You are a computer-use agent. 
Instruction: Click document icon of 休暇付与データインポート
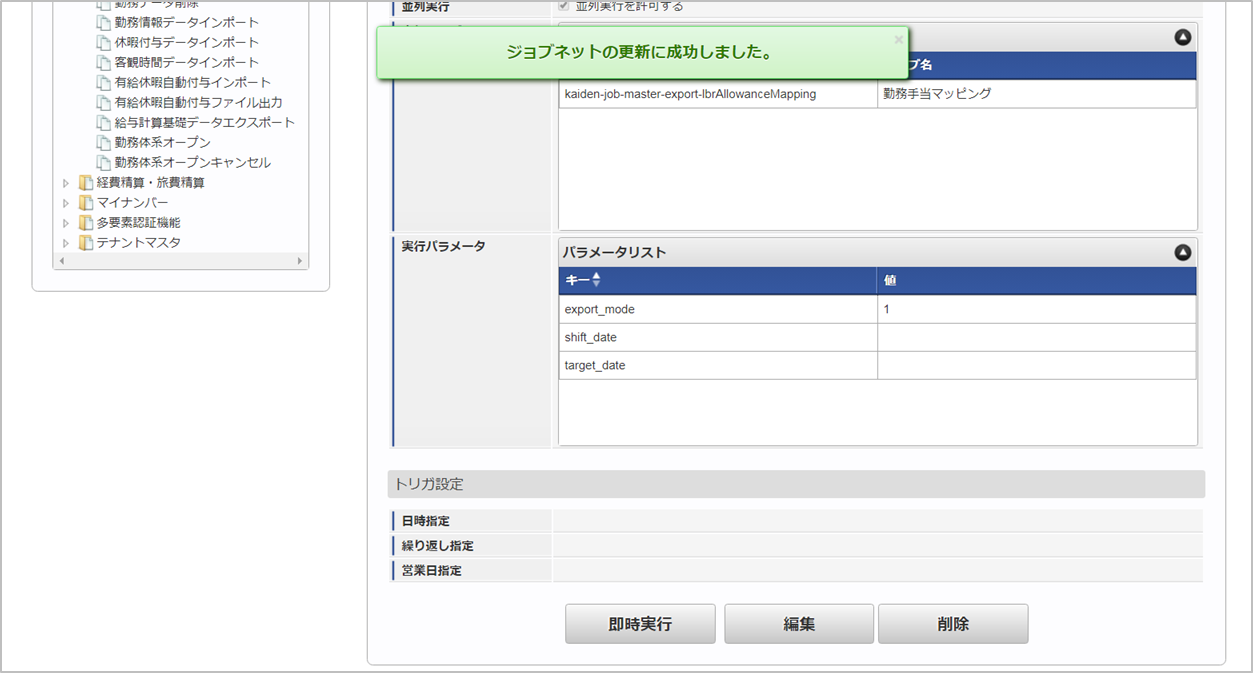tap(104, 42)
